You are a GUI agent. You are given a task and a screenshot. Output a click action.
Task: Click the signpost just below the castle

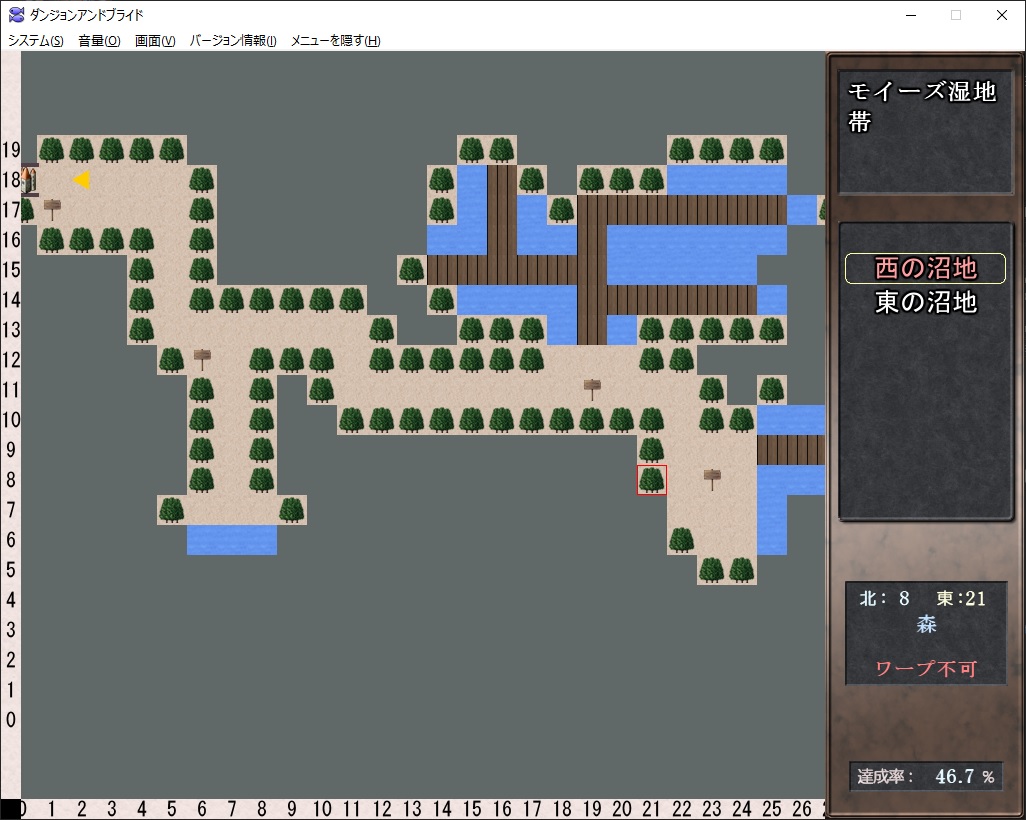(52, 209)
